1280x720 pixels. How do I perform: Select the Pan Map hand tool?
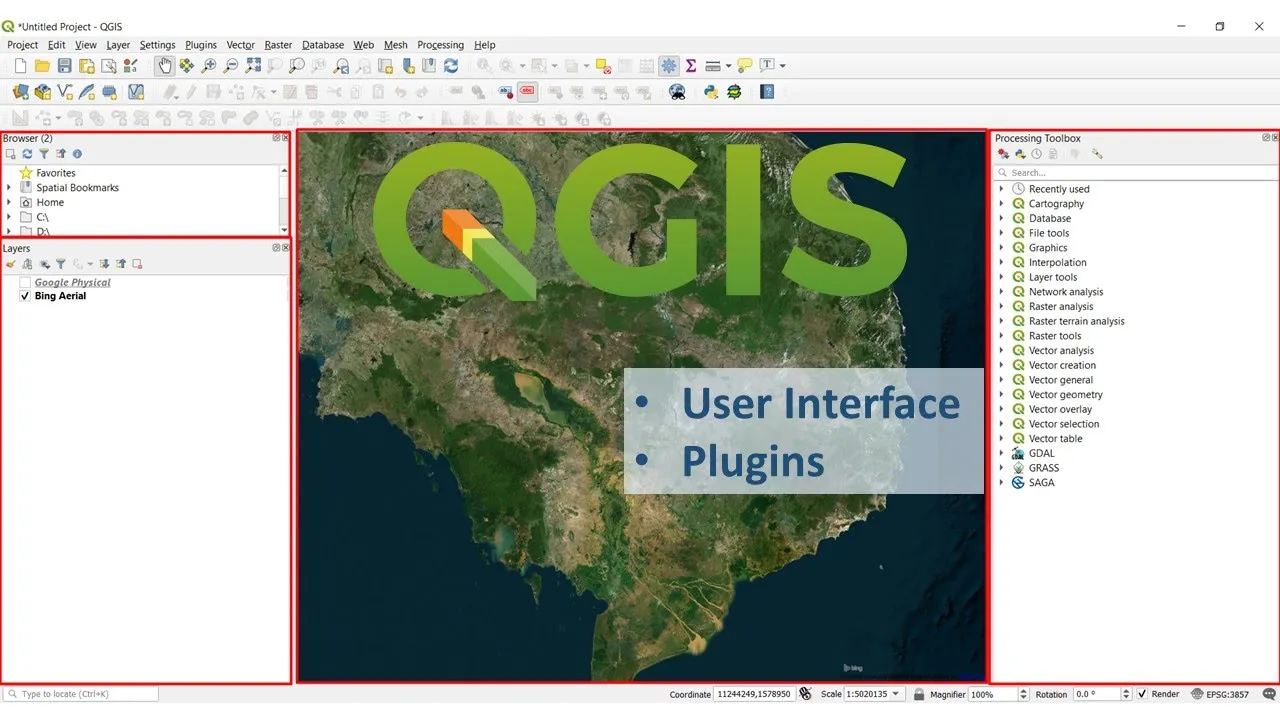[x=164, y=66]
